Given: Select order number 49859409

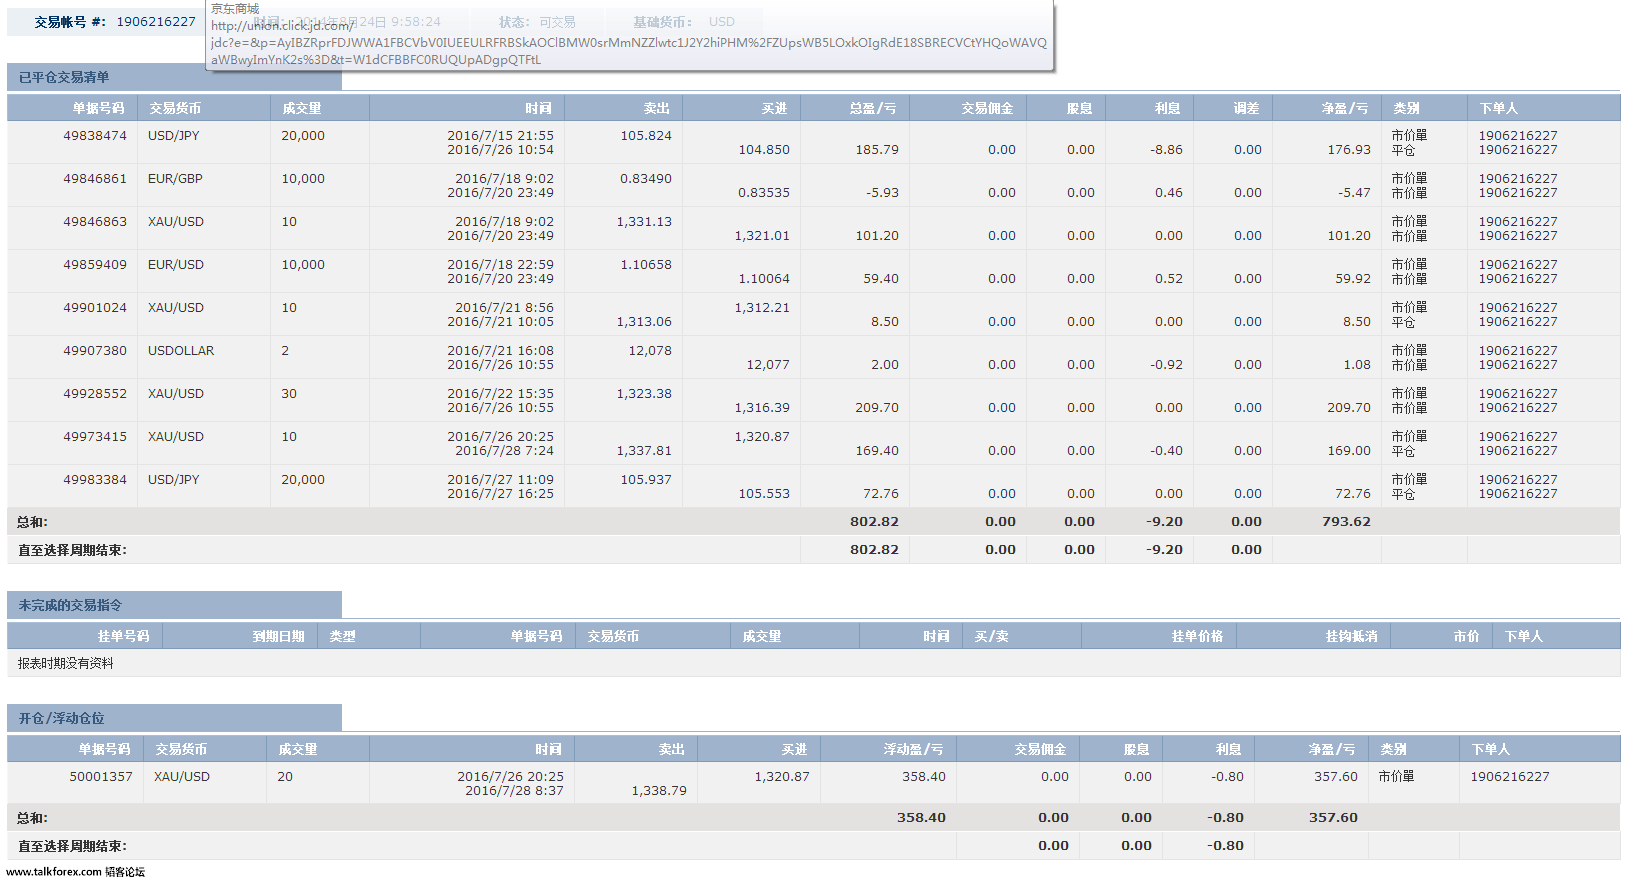Looking at the screenshot, I should coord(95,265).
